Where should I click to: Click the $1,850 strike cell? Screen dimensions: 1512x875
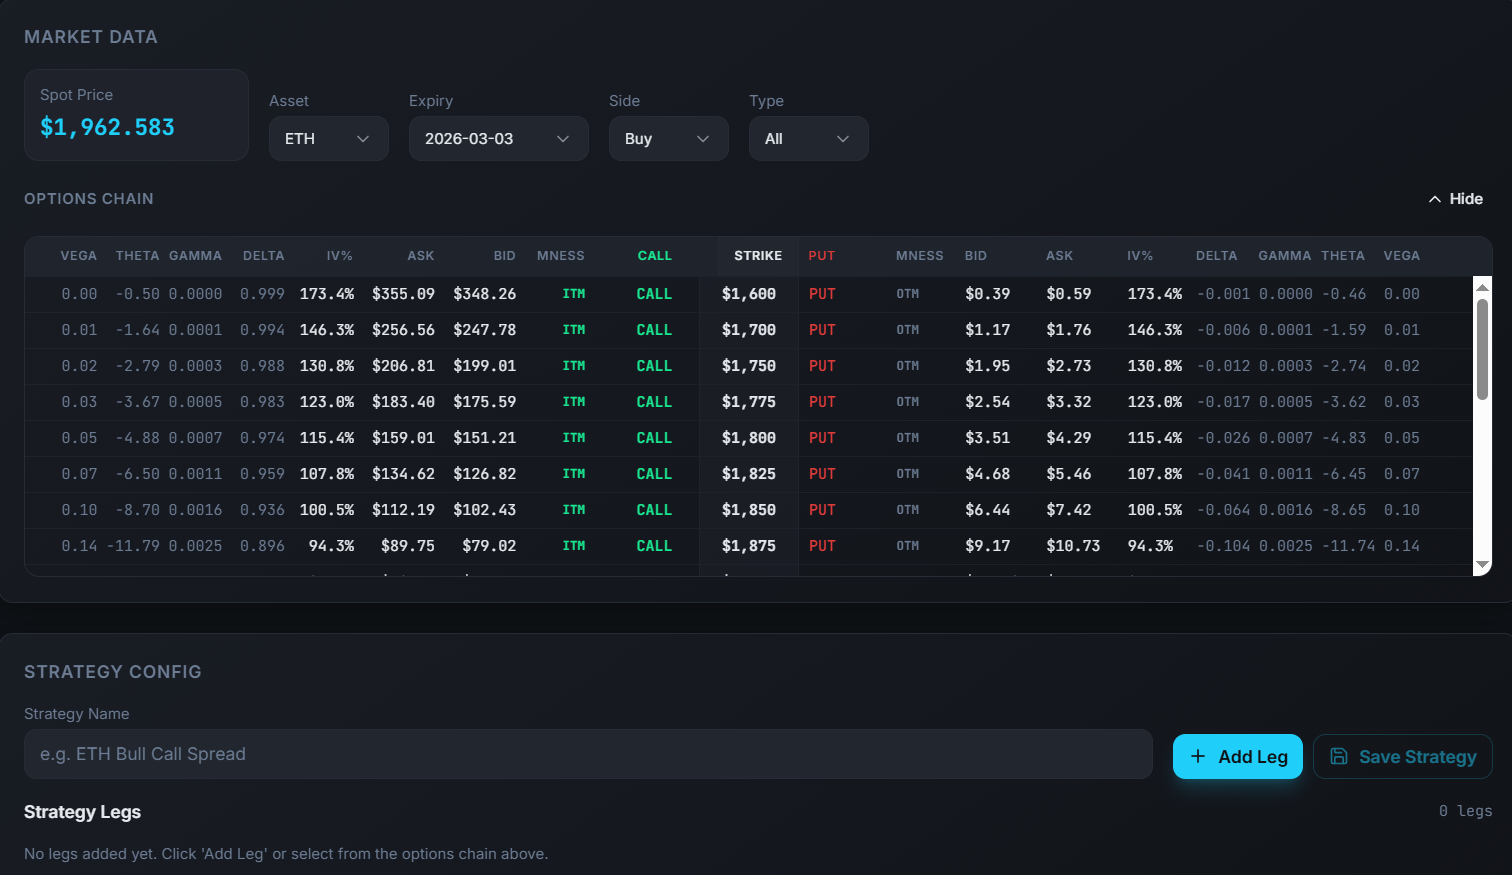coord(749,510)
